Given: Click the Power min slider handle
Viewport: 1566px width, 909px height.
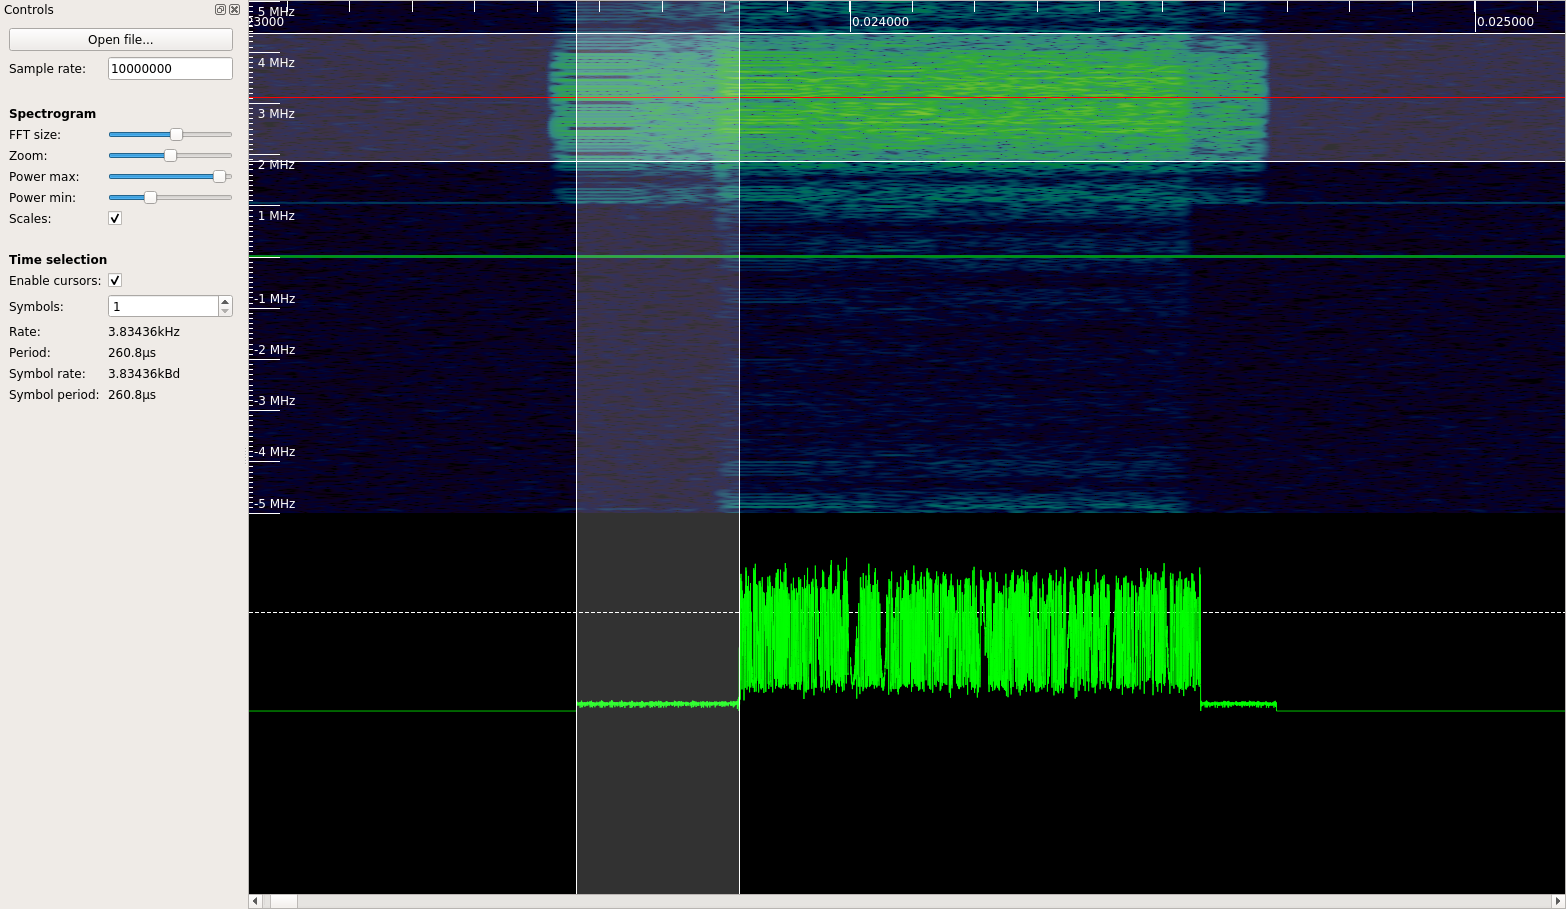Looking at the screenshot, I should [150, 198].
